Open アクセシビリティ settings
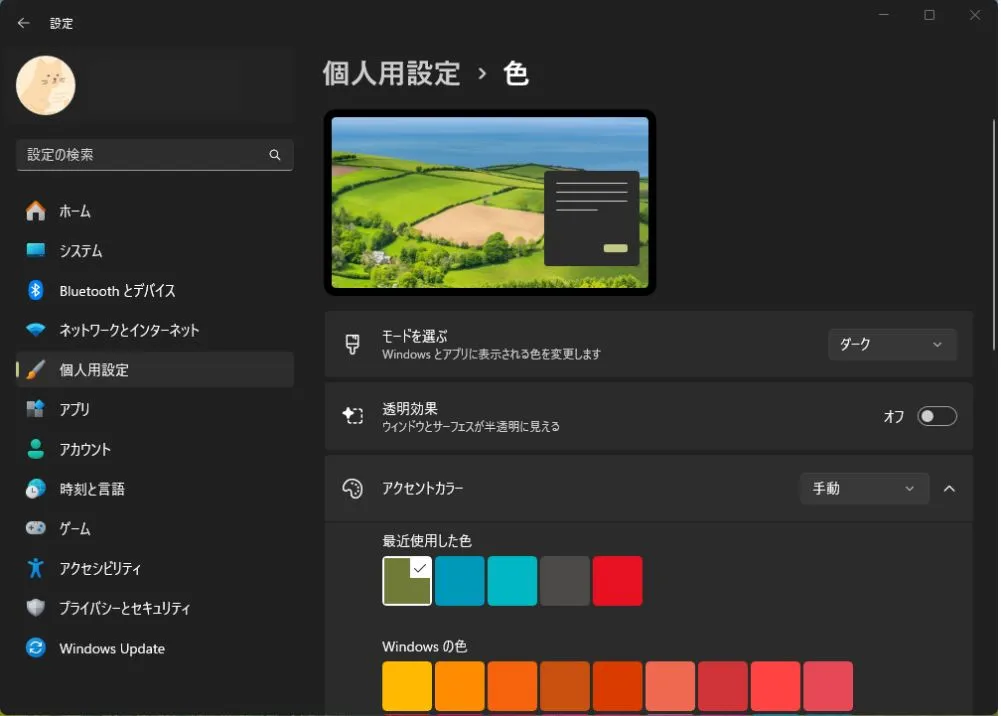This screenshot has width=1001, height=716. tap(154, 568)
